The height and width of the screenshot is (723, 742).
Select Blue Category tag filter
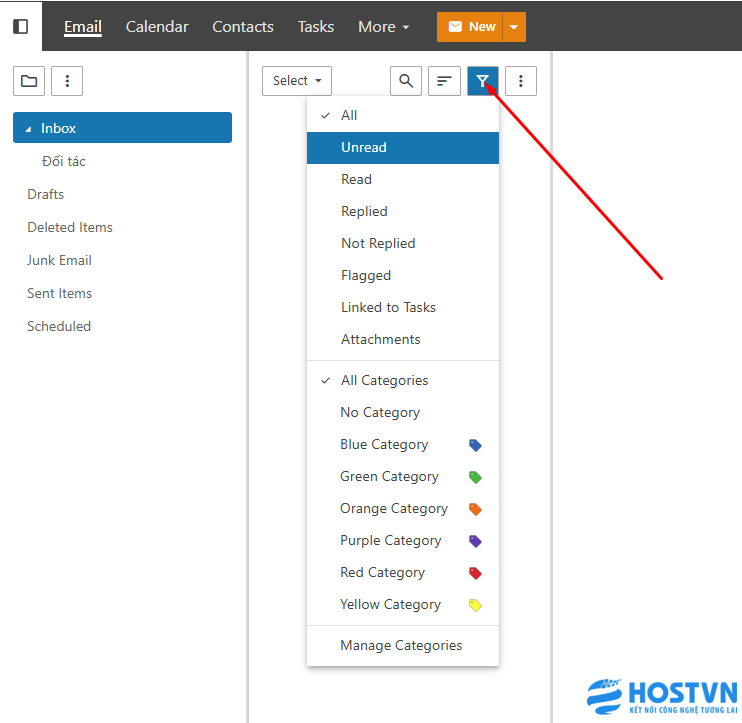[384, 445]
